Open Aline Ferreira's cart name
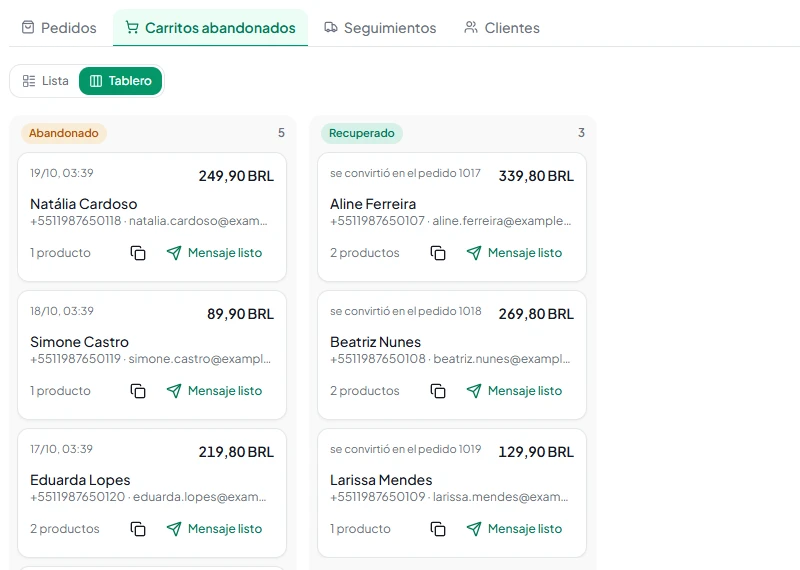800x570 pixels. coord(373,204)
